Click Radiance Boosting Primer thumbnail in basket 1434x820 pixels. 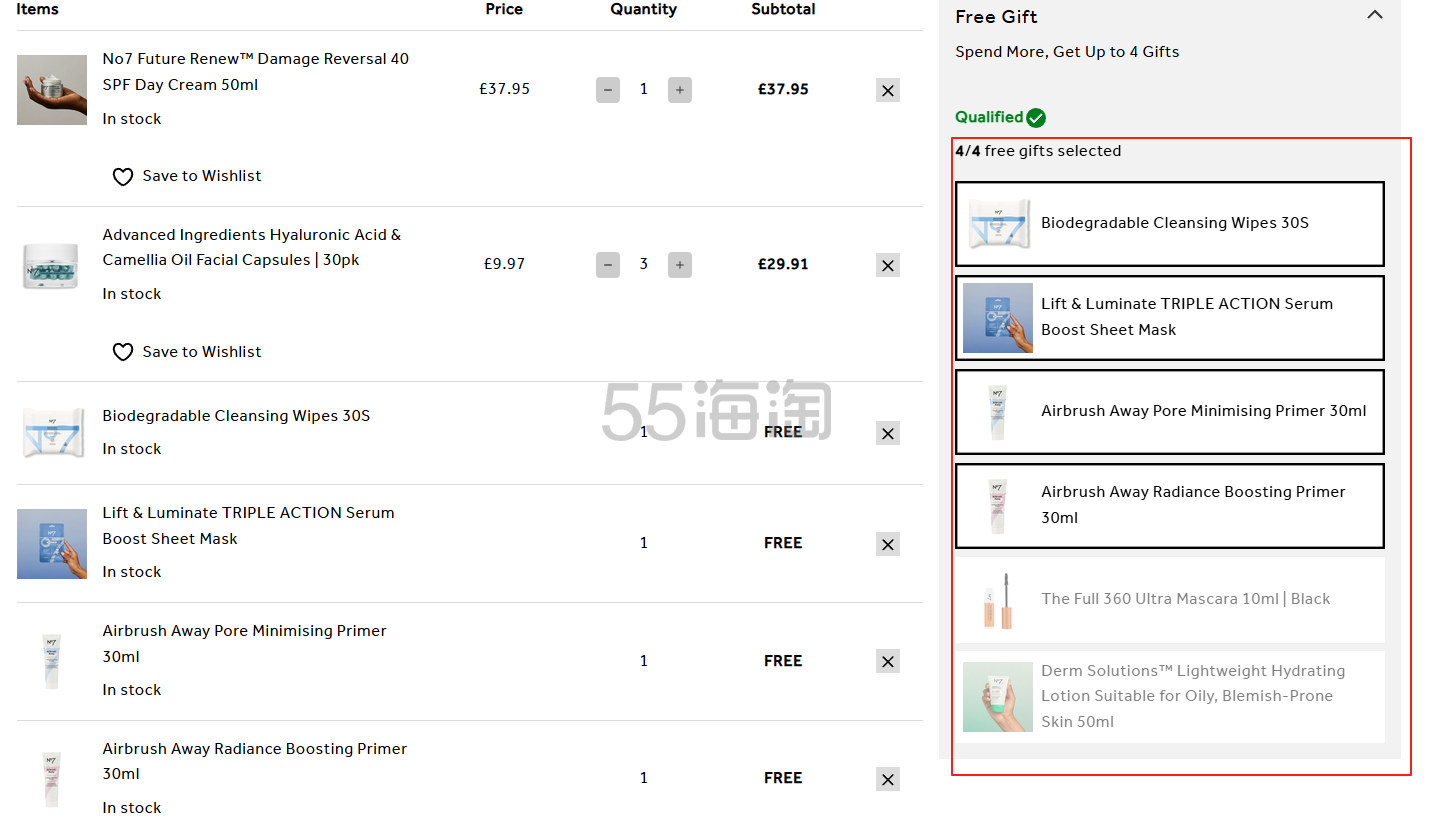[52, 779]
